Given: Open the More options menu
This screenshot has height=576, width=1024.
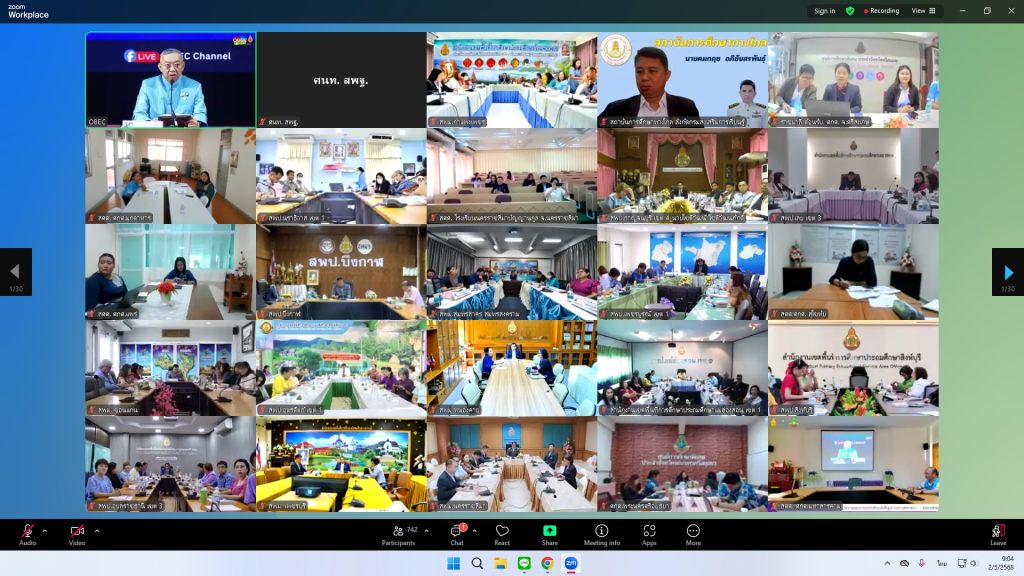Looking at the screenshot, I should click(693, 534).
